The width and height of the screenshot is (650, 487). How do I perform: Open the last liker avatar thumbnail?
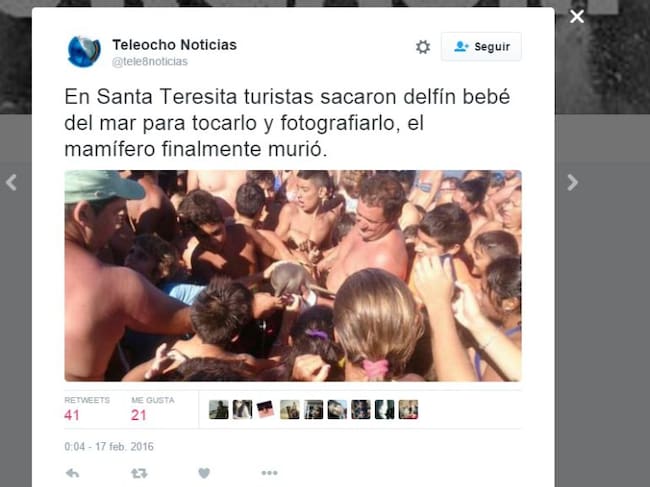point(408,409)
